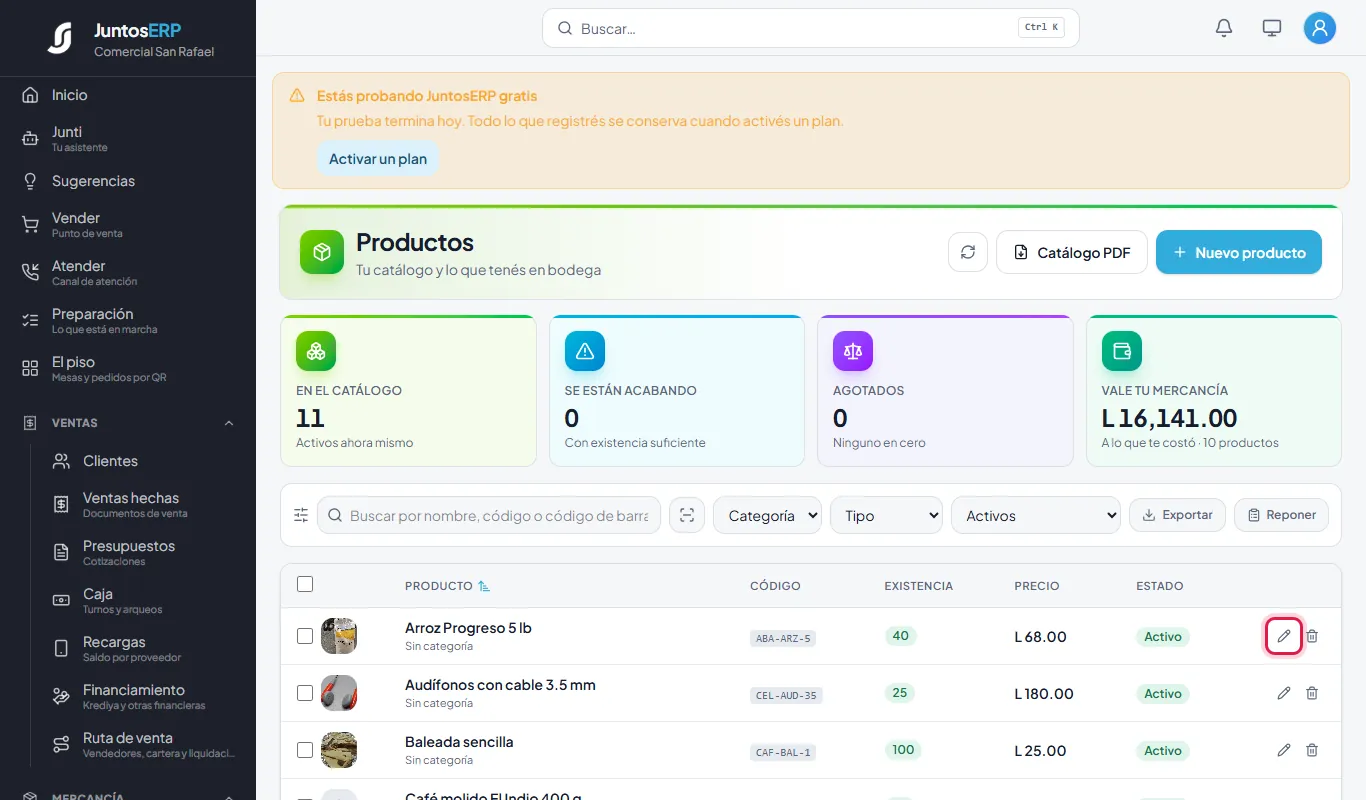Open the notifications bell icon
The image size is (1366, 800).
(1224, 28)
